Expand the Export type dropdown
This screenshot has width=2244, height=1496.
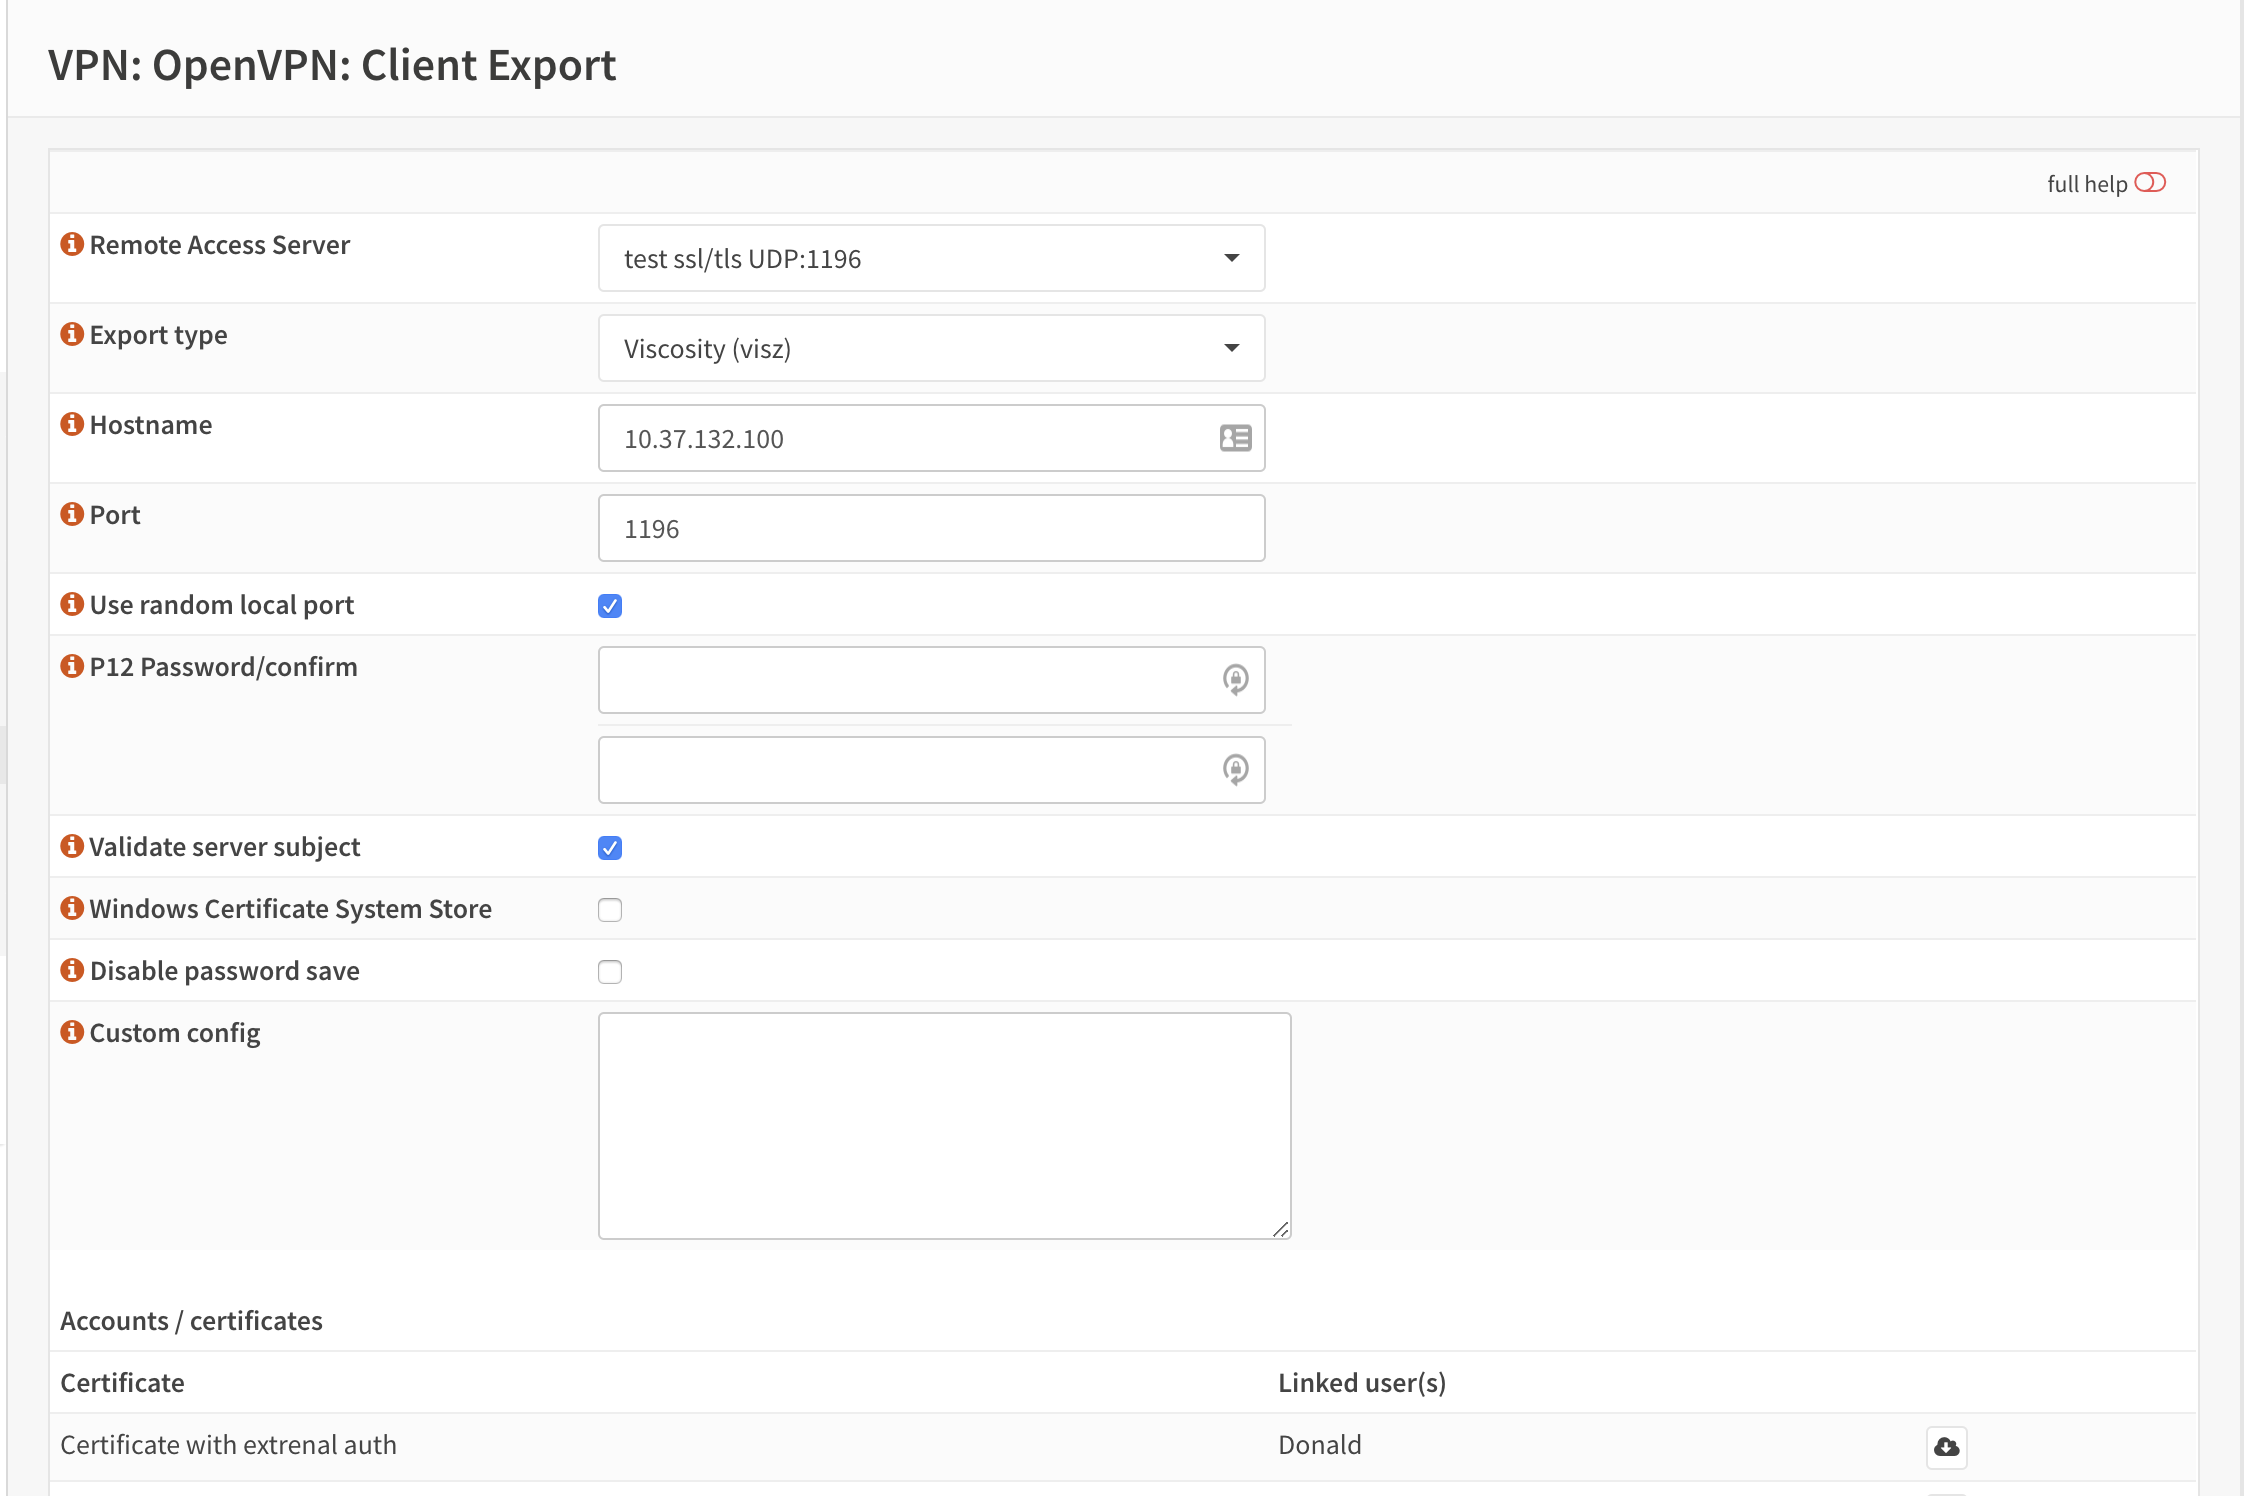pos(931,348)
